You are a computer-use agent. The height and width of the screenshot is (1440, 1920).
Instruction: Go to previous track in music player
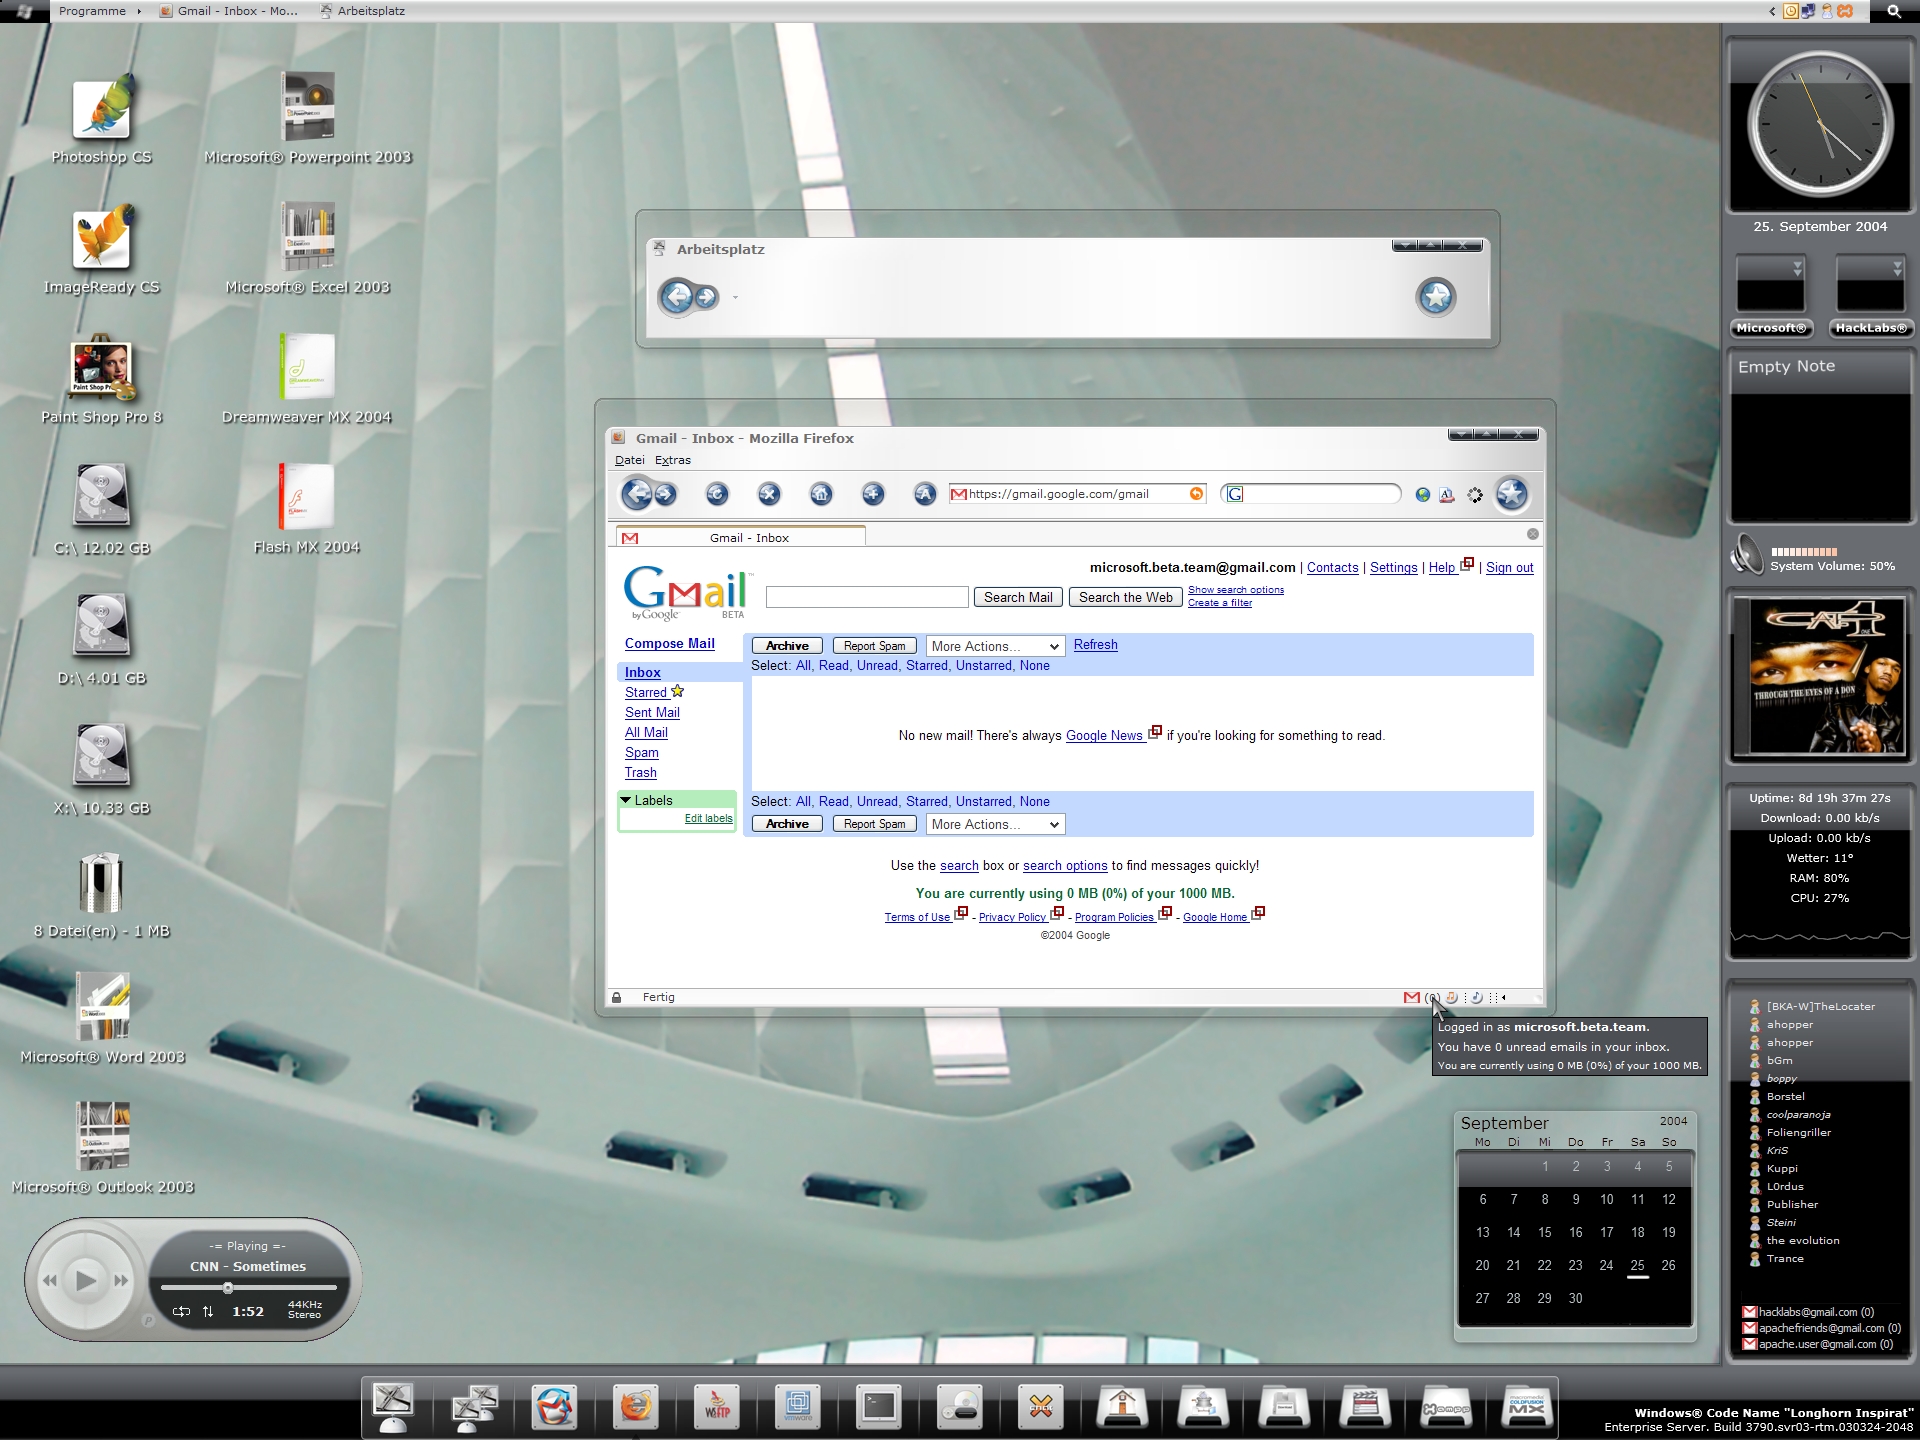tap(49, 1281)
